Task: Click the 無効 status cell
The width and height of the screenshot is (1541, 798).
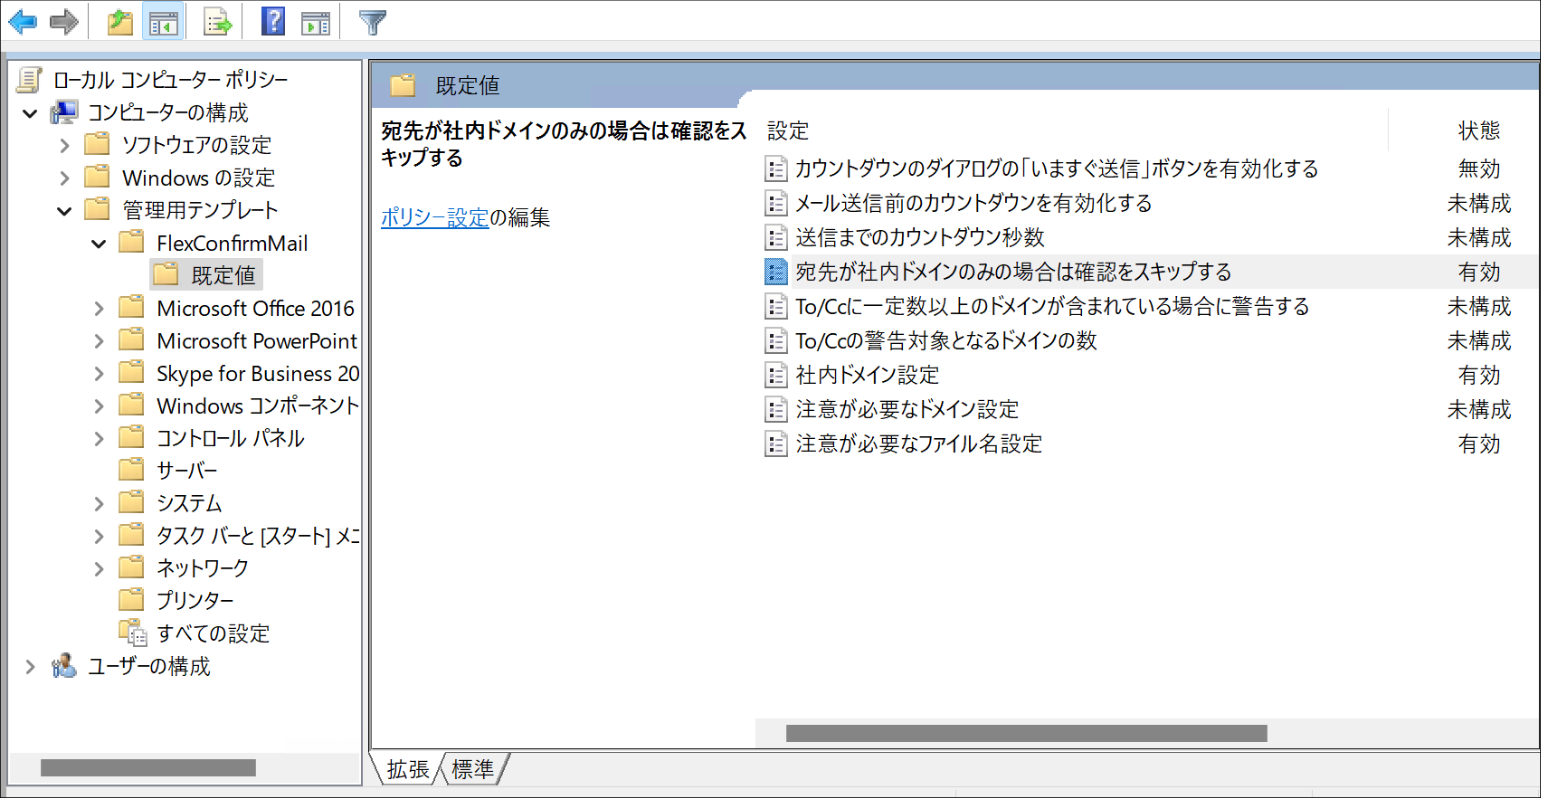Action: 1479,169
